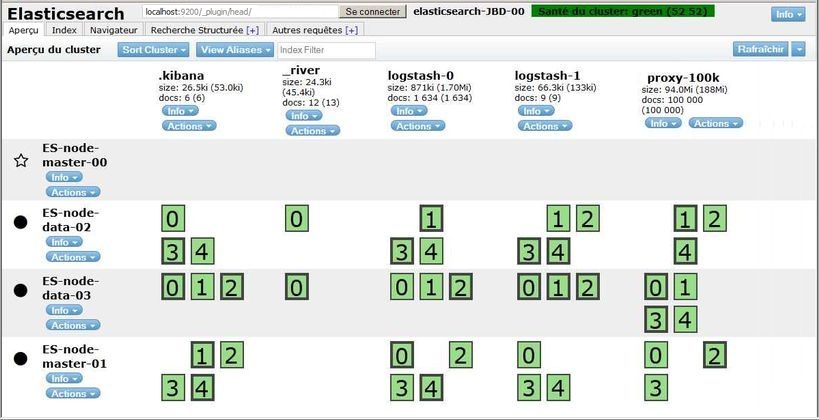The height and width of the screenshot is (420, 819).
Task: Click the black circle icon beside ES-node-master-01
Action: coord(20,359)
